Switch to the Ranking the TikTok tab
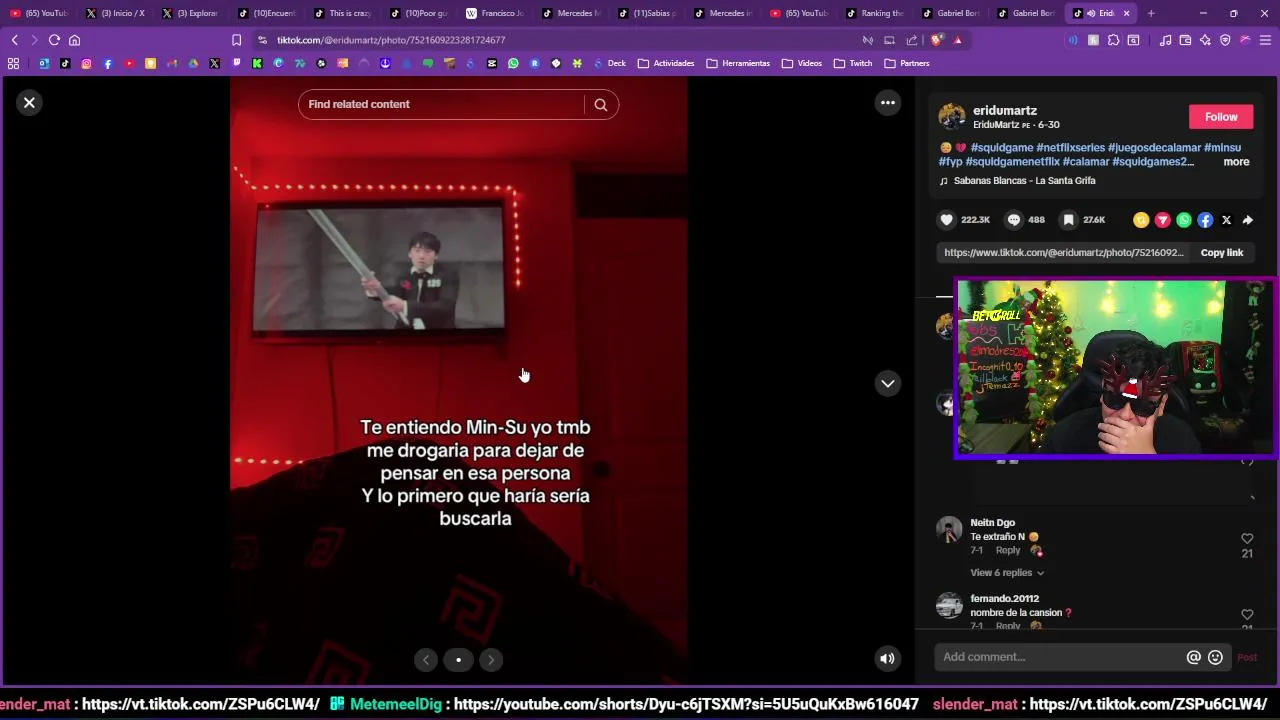Viewport: 1280px width, 720px height. tap(875, 13)
